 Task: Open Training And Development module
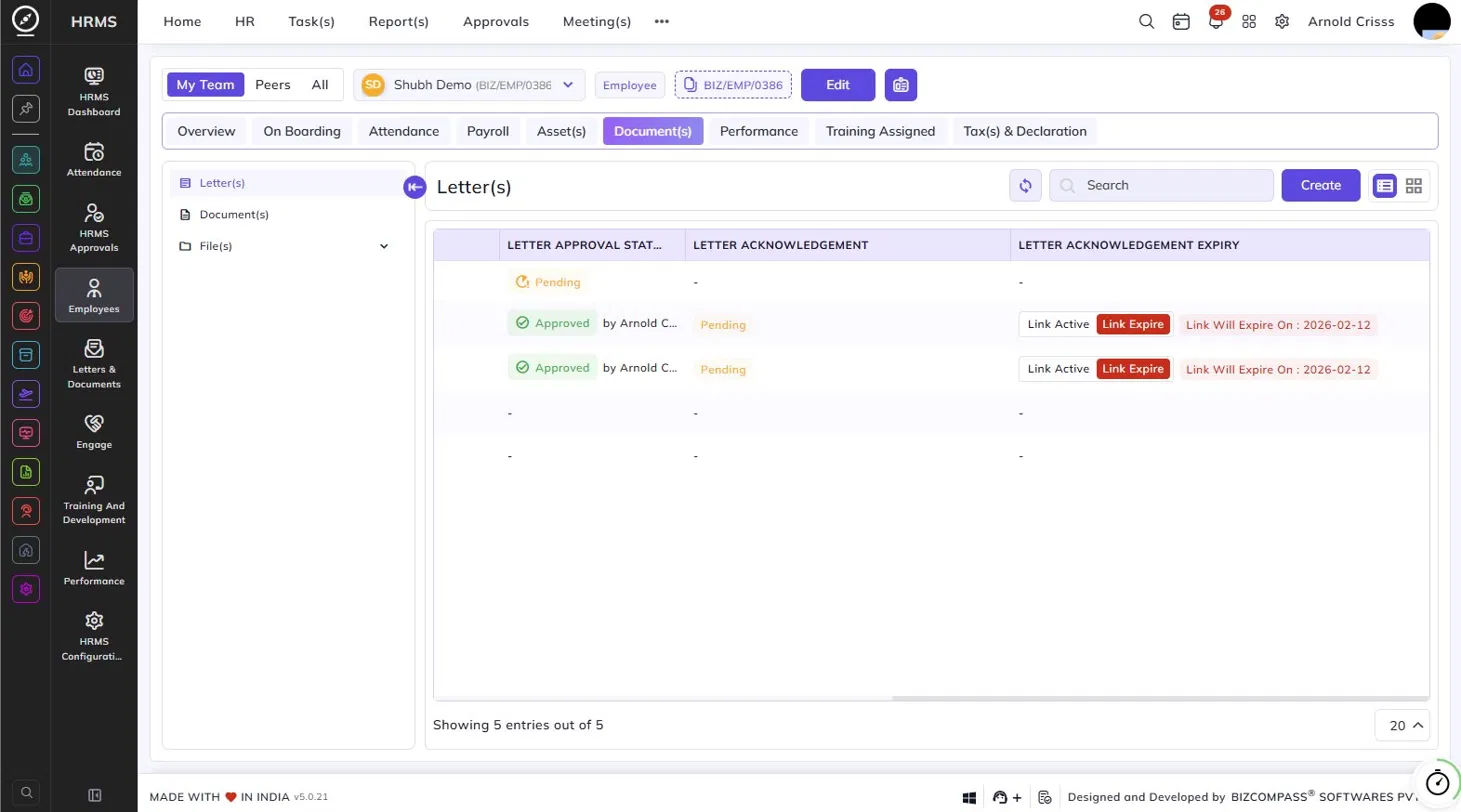click(x=94, y=499)
